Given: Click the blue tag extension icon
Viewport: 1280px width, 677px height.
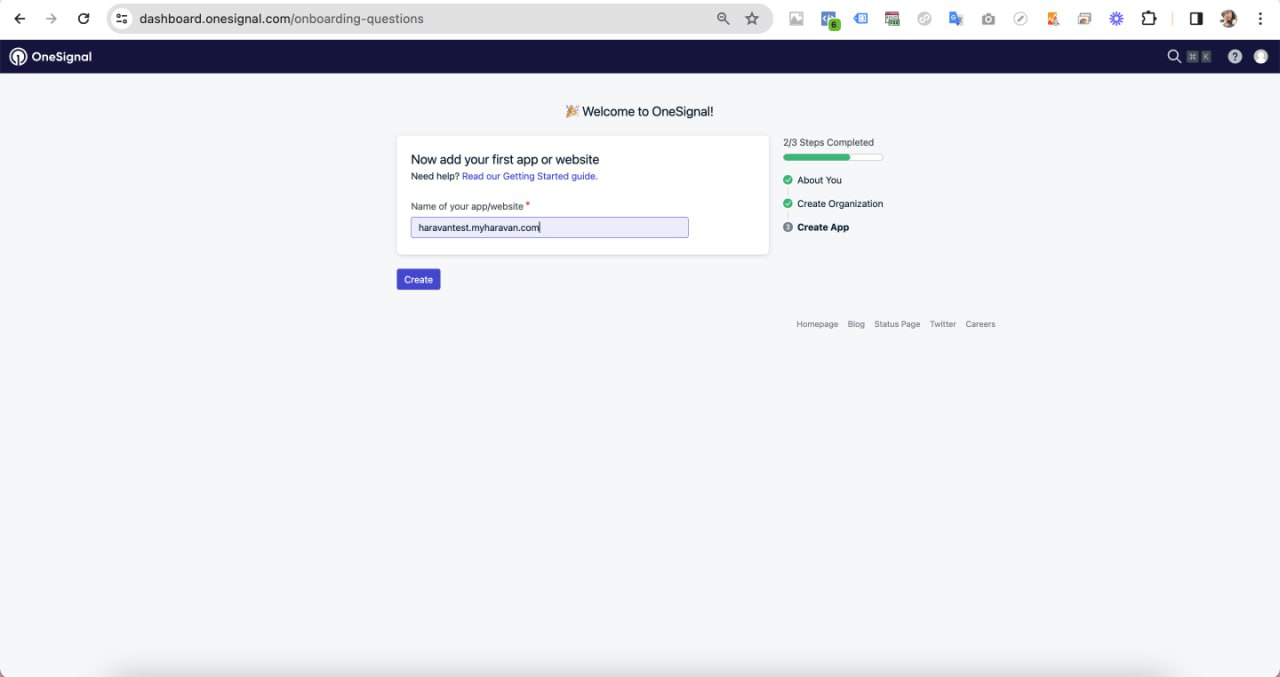Looking at the screenshot, I should click(860, 18).
